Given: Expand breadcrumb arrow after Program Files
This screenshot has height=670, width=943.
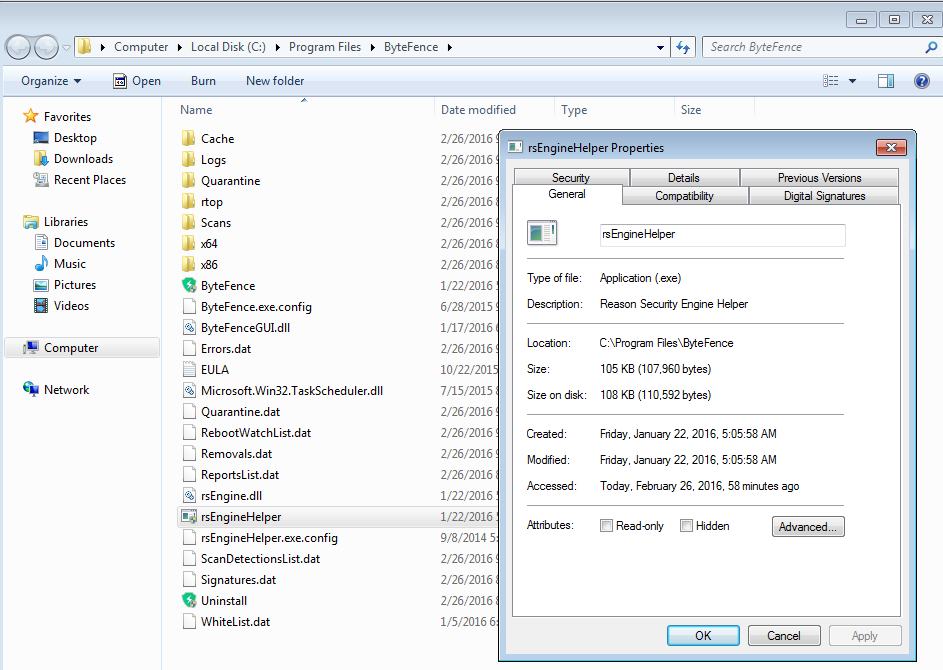Looking at the screenshot, I should click(x=372, y=47).
